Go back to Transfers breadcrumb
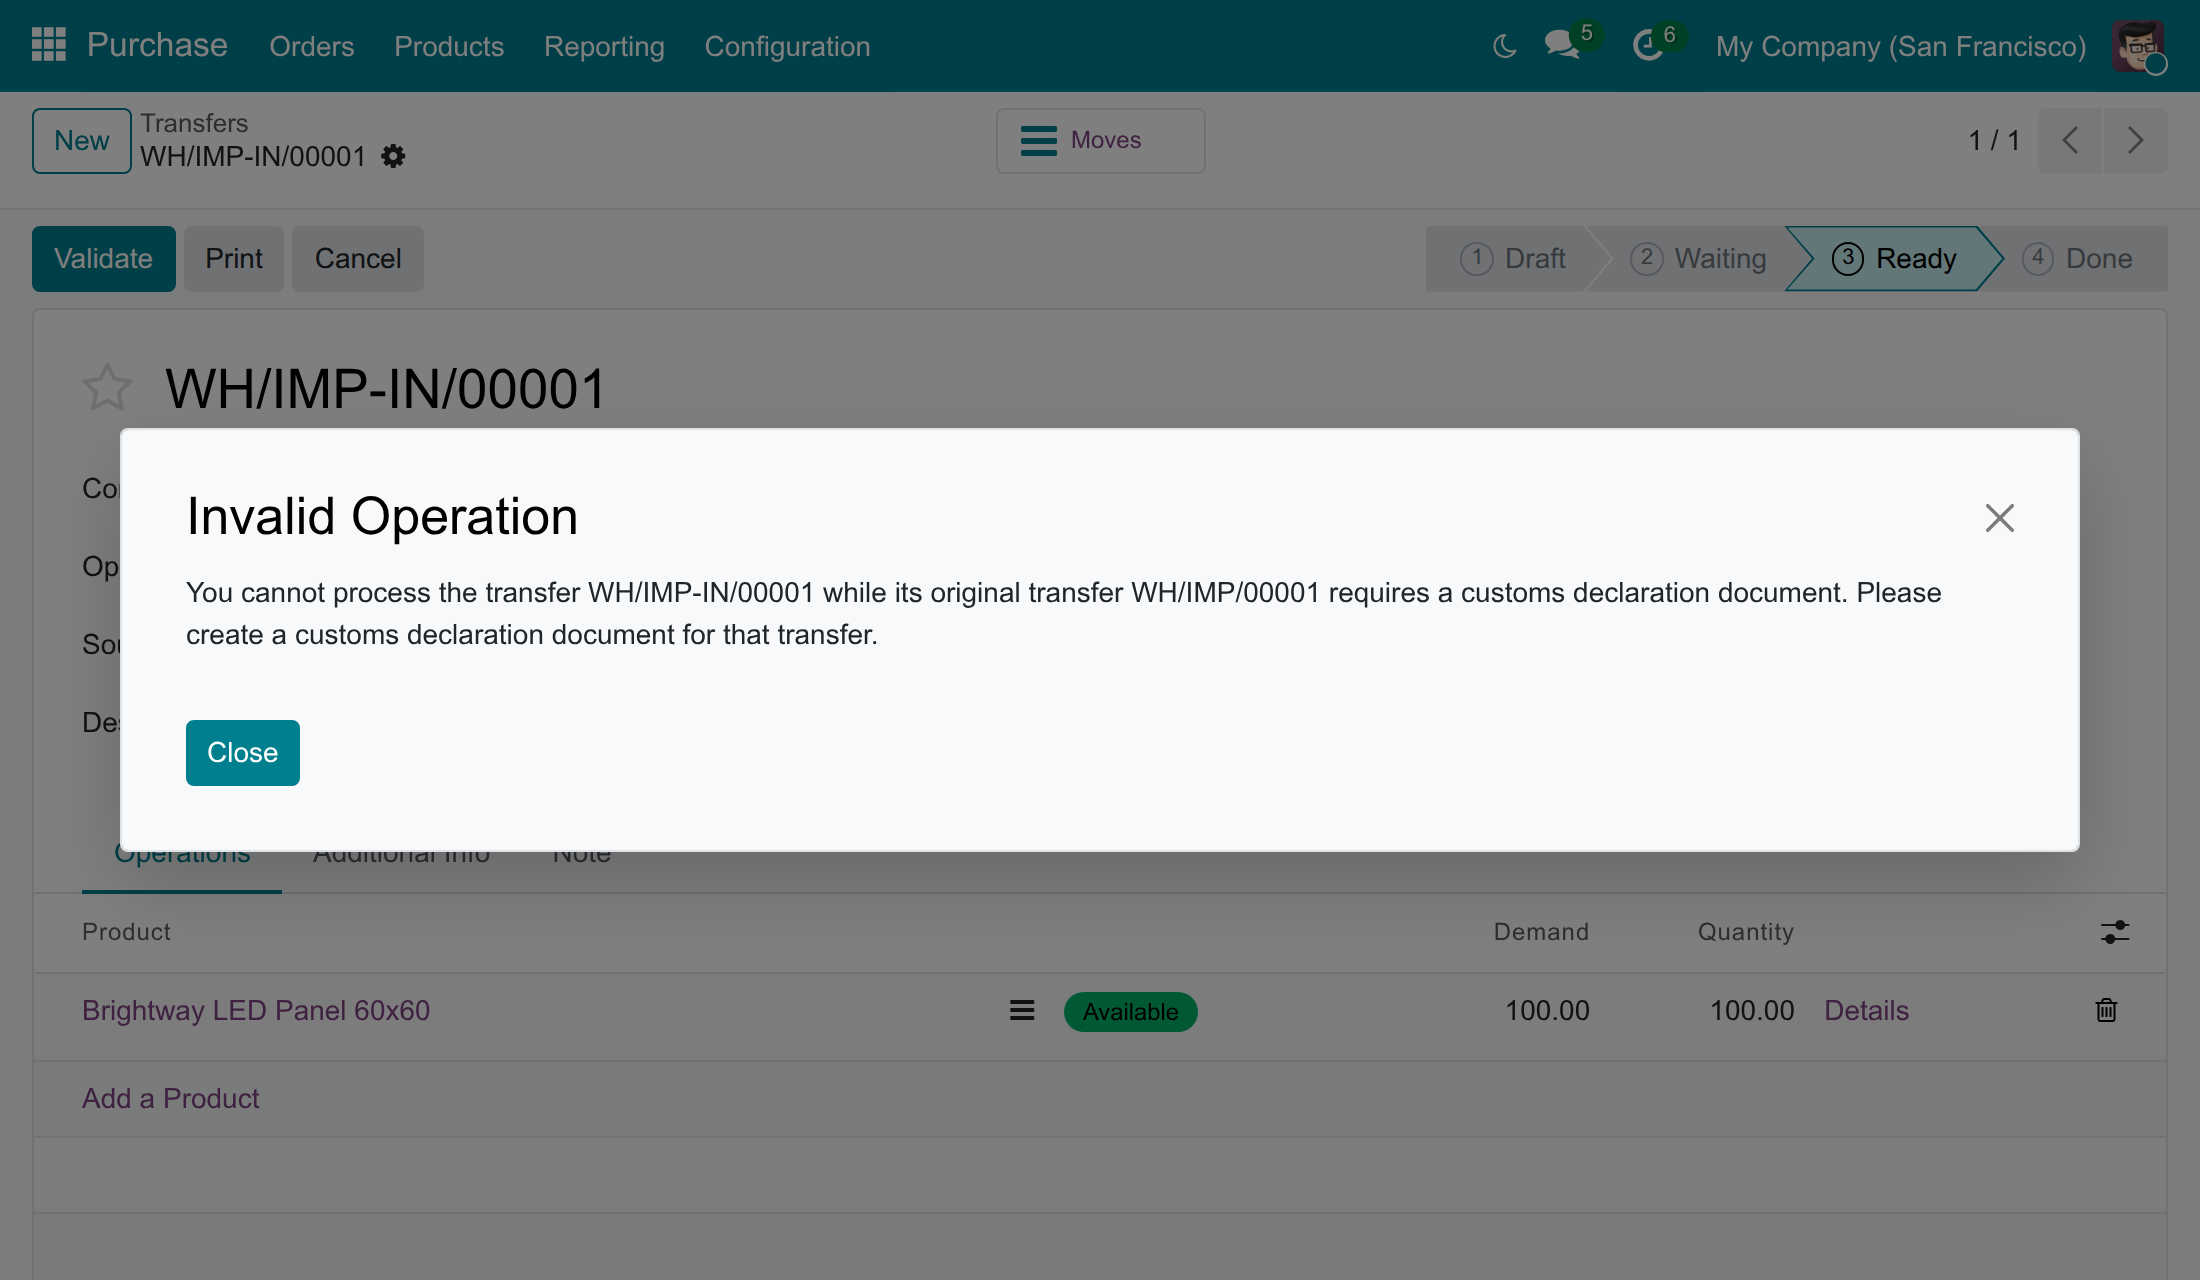2200x1280 pixels. [x=194, y=123]
